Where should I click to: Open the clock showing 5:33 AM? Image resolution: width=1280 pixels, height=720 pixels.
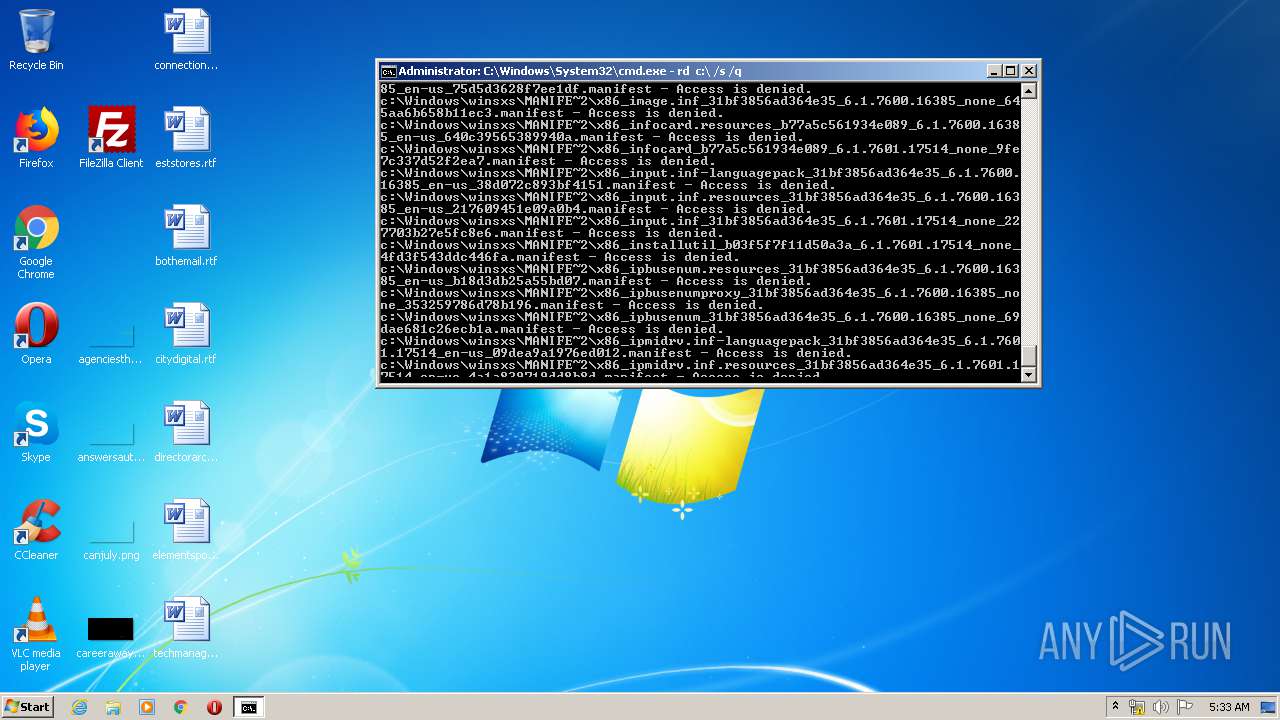coord(1229,707)
